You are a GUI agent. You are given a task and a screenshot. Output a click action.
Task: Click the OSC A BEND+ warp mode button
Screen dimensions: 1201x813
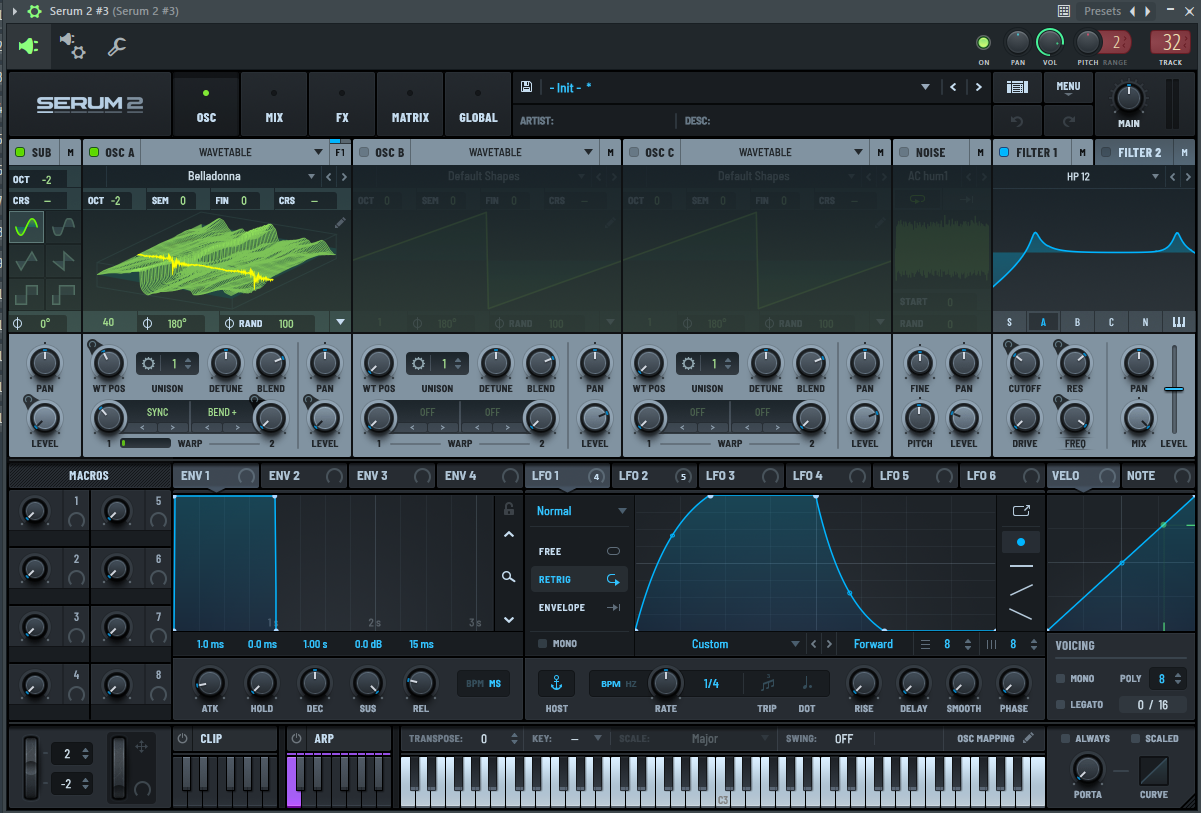[x=222, y=411]
